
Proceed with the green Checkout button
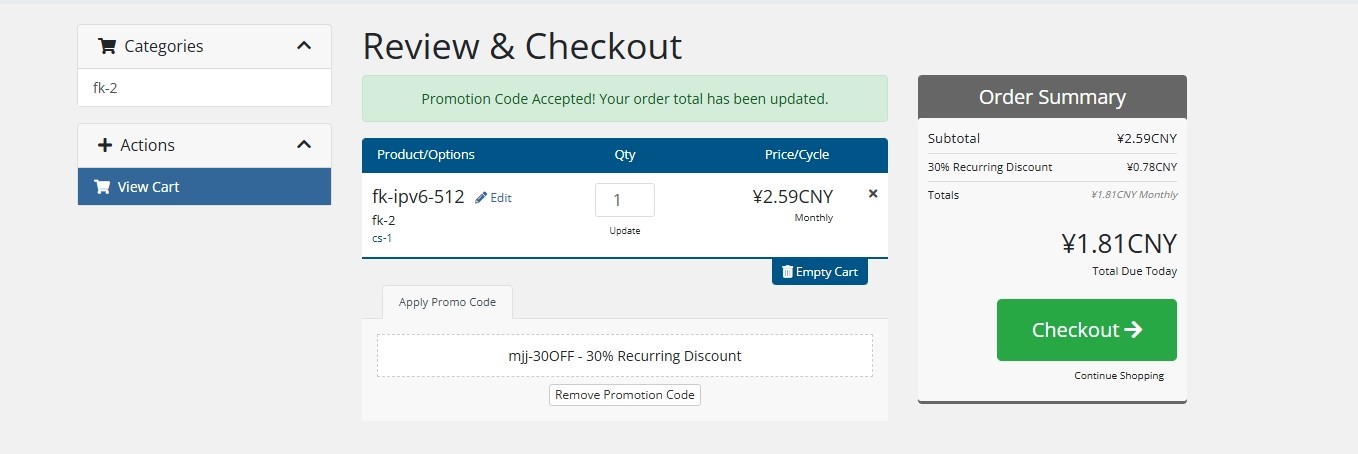coord(1087,330)
